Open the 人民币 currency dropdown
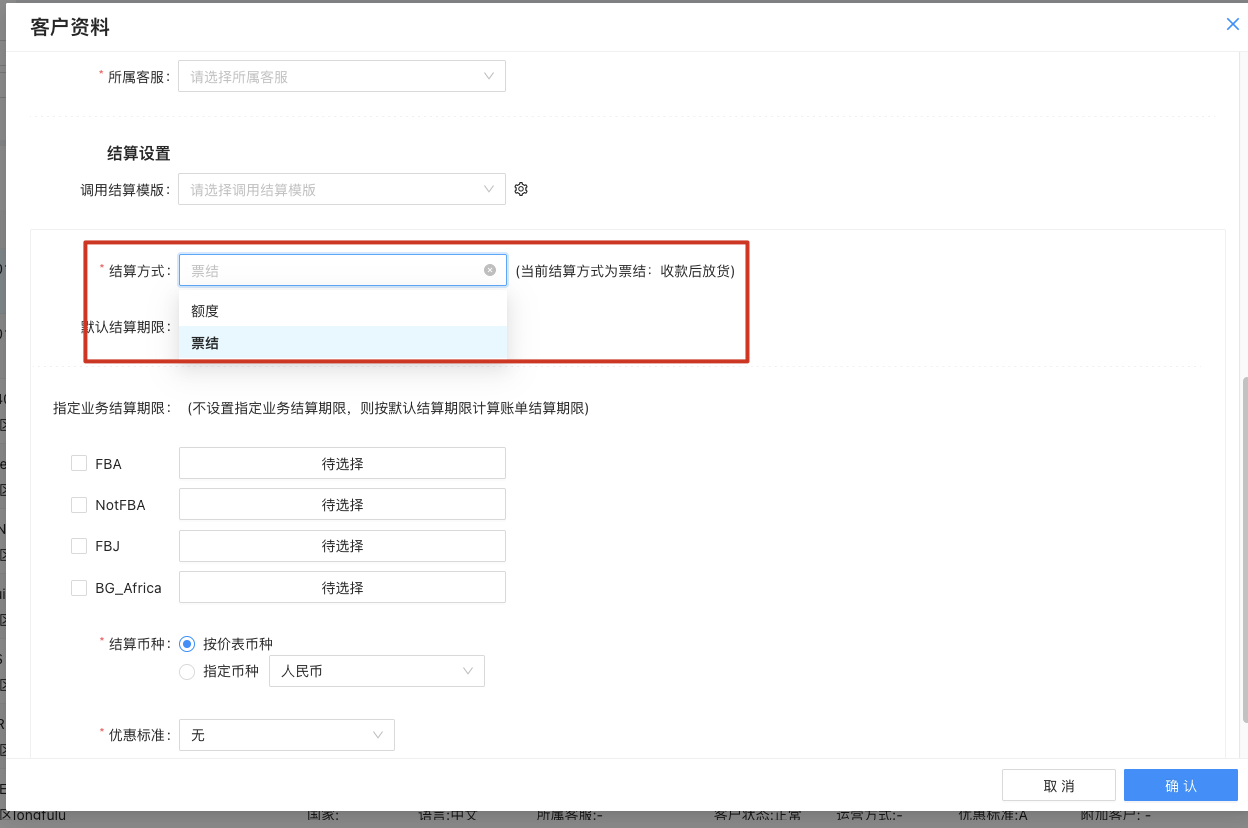The width and height of the screenshot is (1248, 828). pyautogui.click(x=376, y=671)
